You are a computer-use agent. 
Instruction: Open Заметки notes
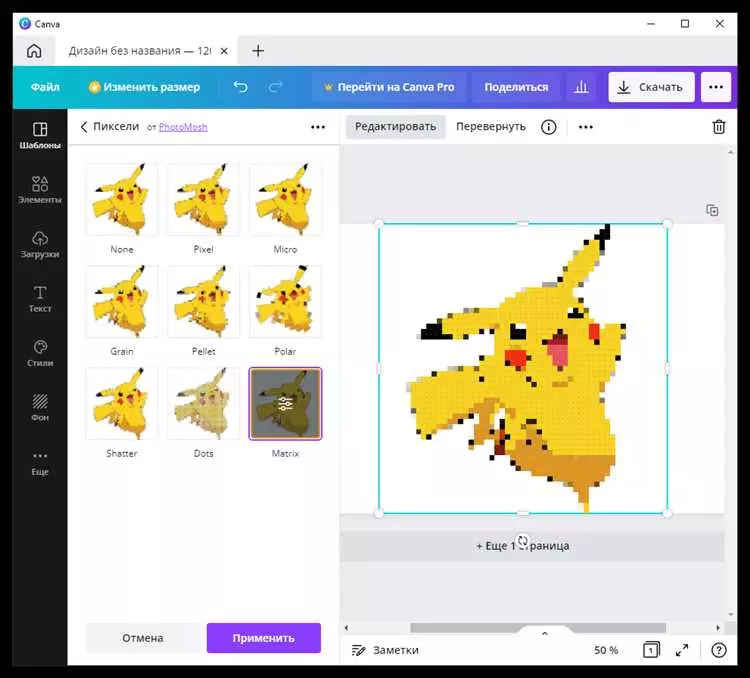386,650
